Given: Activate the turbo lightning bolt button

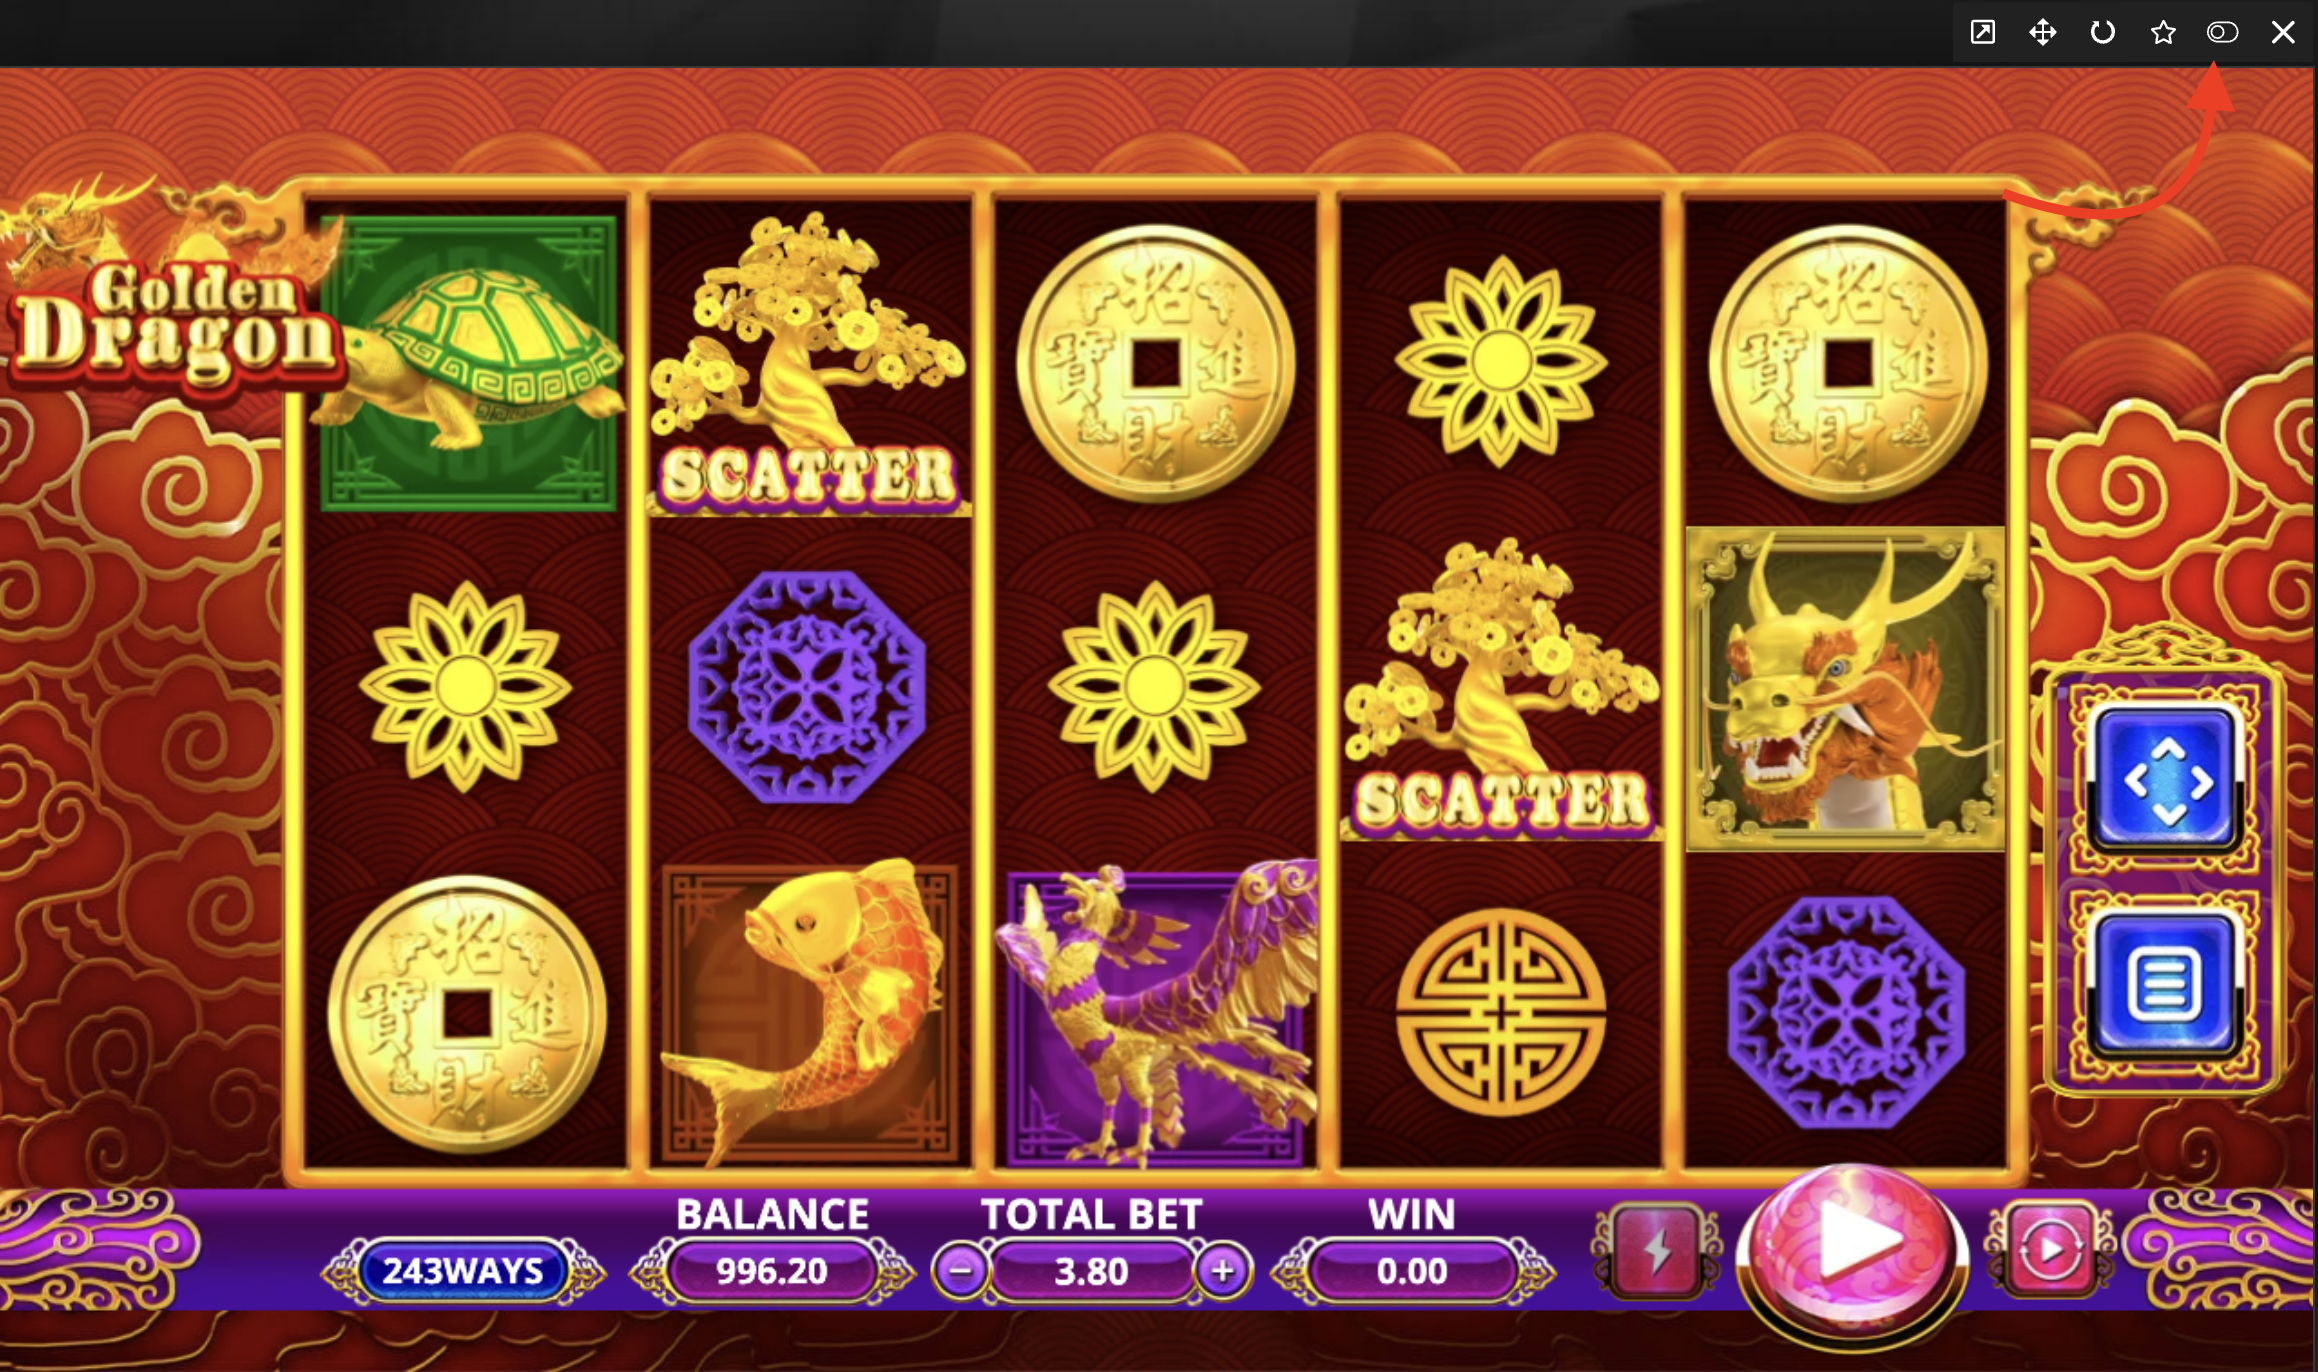Looking at the screenshot, I should [1657, 1252].
